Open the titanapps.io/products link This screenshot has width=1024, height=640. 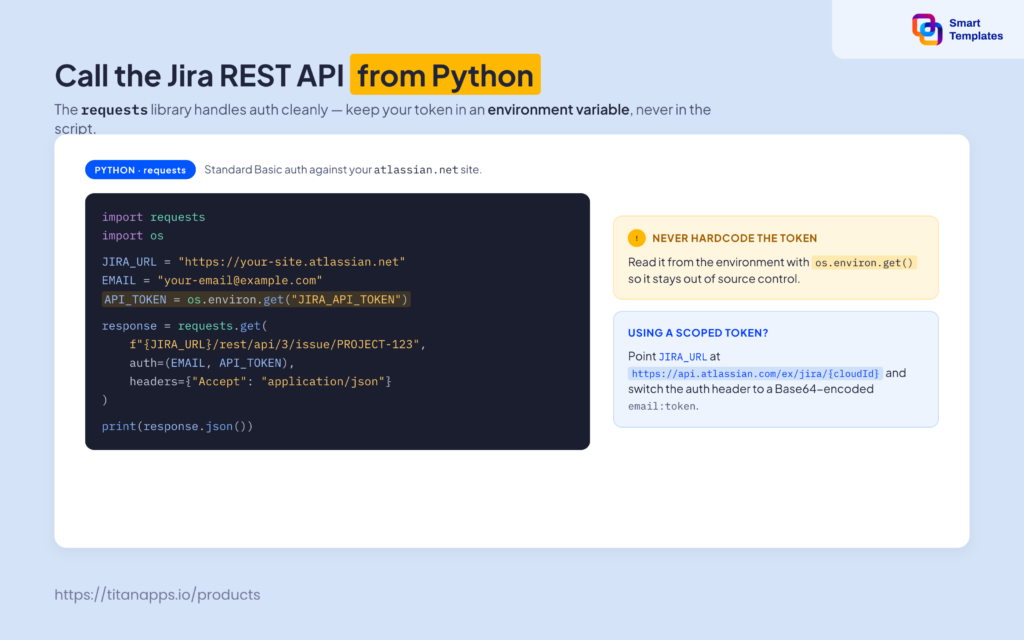[157, 594]
